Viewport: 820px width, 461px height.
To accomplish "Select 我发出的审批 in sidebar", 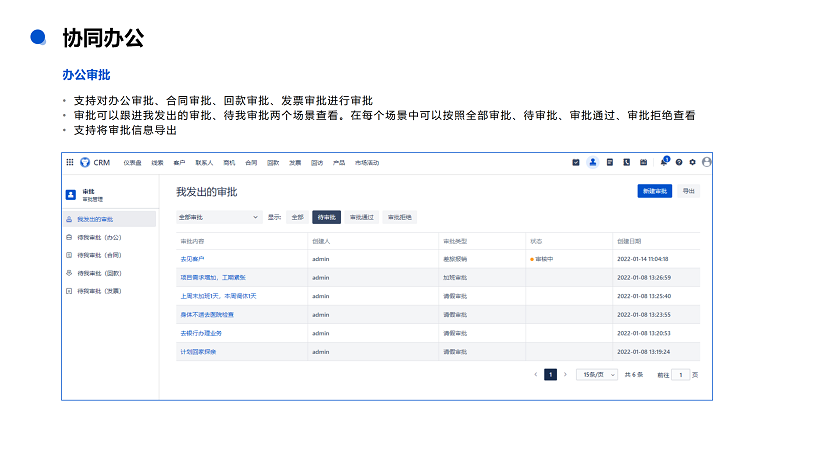I will [x=109, y=219].
